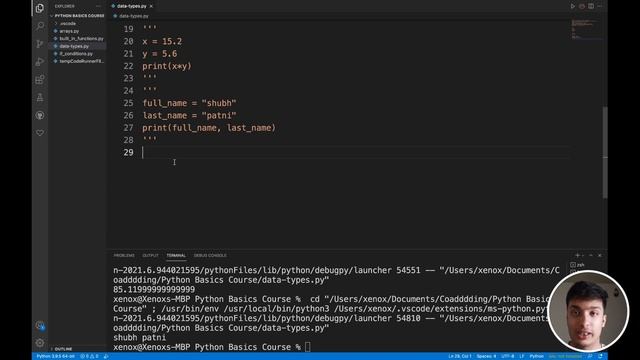
Task: Select the TERMINAL panel tab
Action: 176,256
